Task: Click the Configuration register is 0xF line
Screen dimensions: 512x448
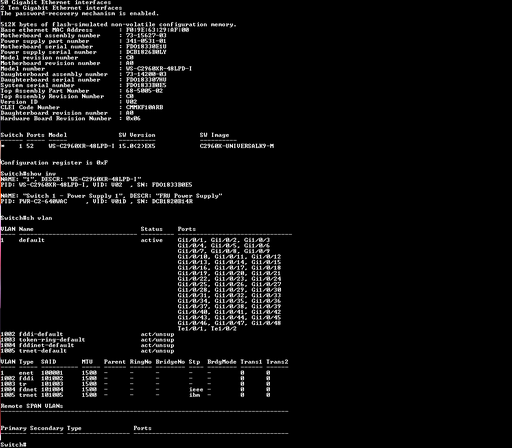Action: 54,163
